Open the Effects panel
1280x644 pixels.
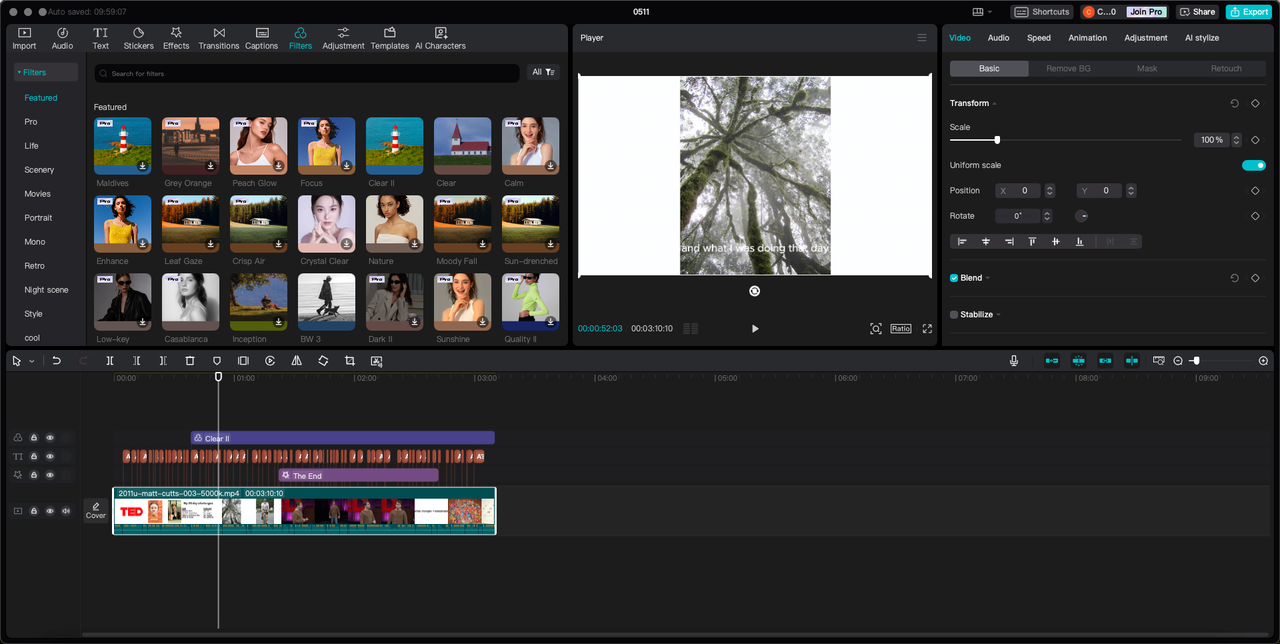[x=176, y=38]
